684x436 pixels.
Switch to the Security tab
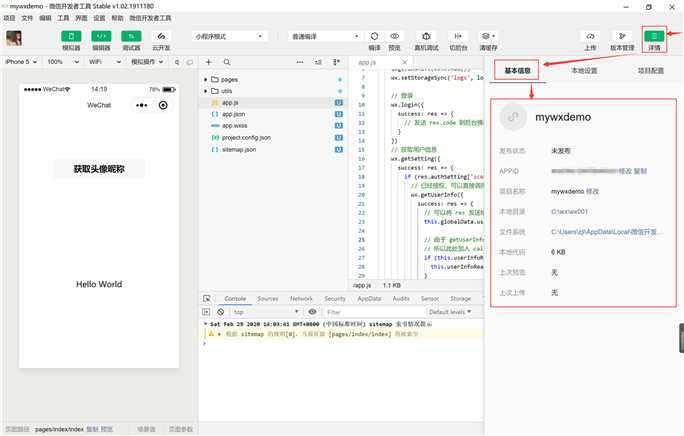[335, 299]
